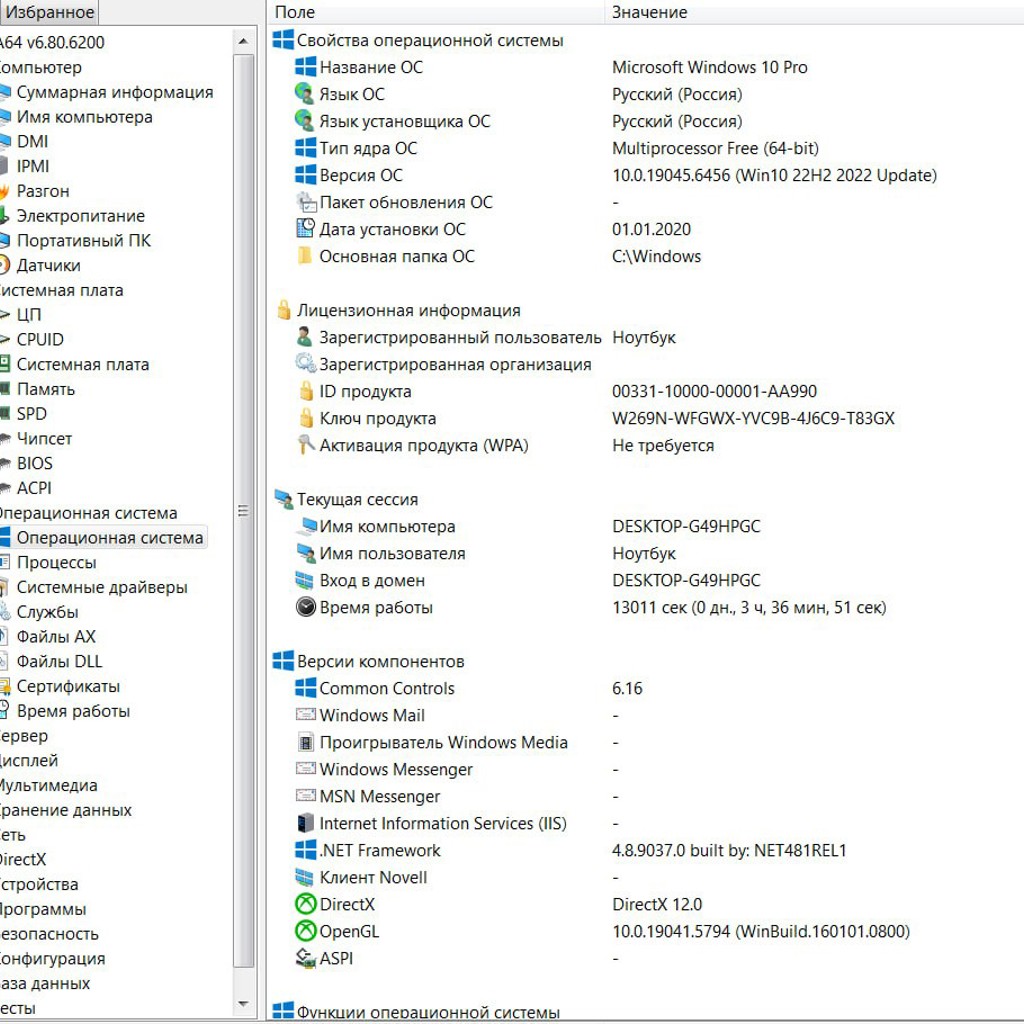Click the Xbox icon beside DirectX row
The width and height of the screenshot is (1024, 1024).
(306, 904)
